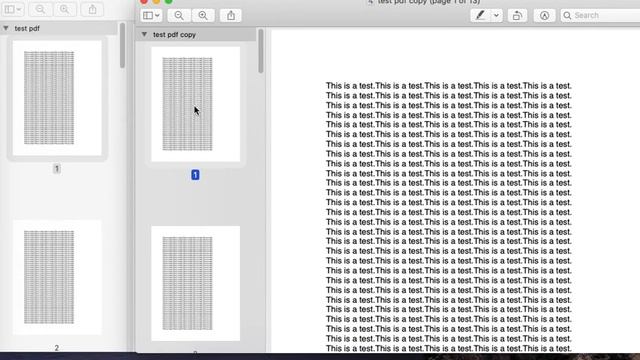Screen dimensions: 640x360
Task: Click page 1 label in test pdf window
Action: click(x=57, y=169)
